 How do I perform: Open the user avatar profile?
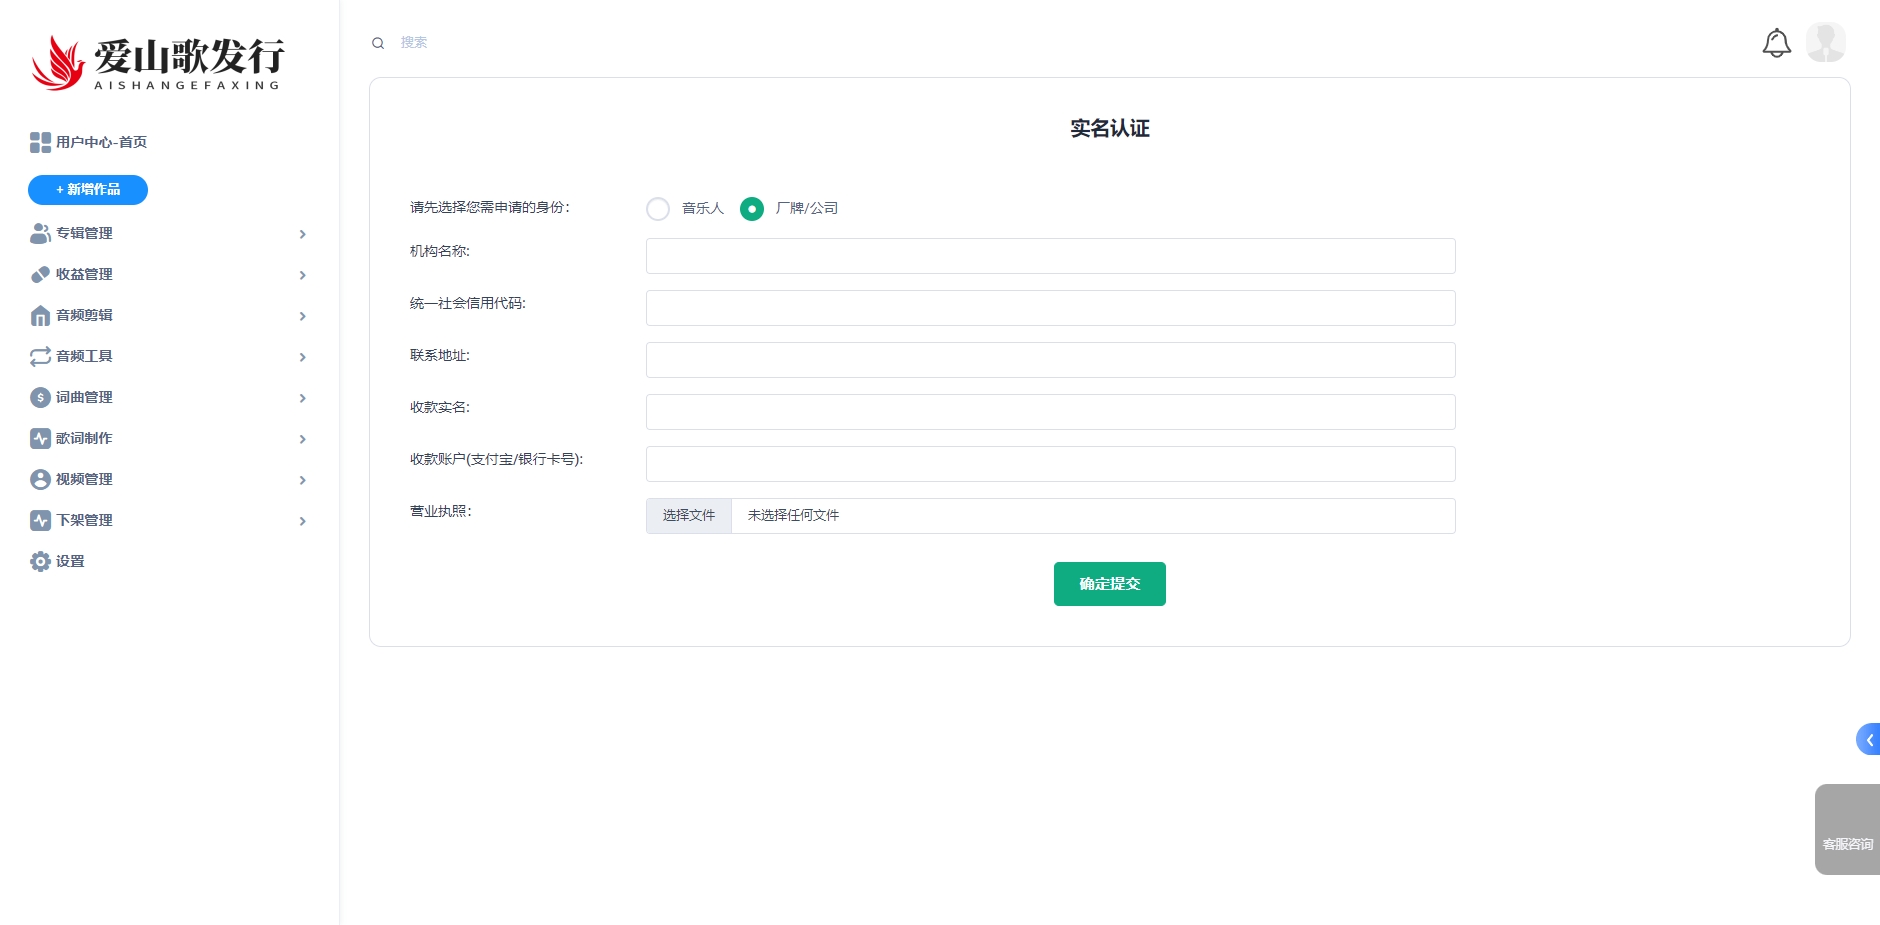pos(1825,43)
